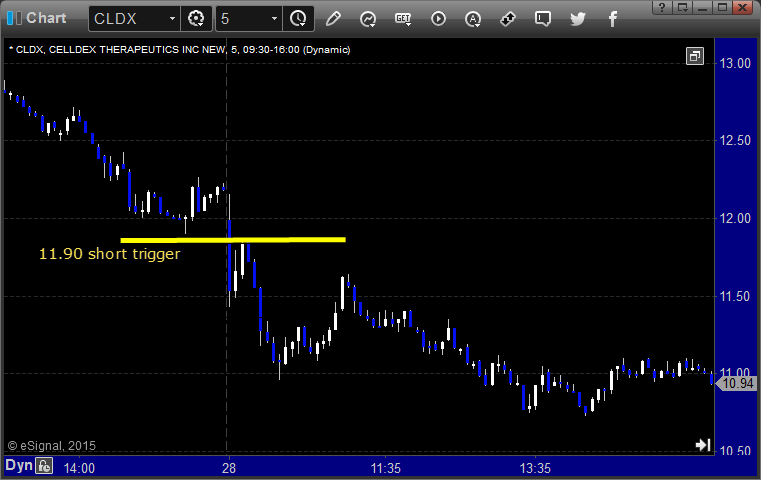
Task: Open the chat comment bubble icon
Action: 543,19
